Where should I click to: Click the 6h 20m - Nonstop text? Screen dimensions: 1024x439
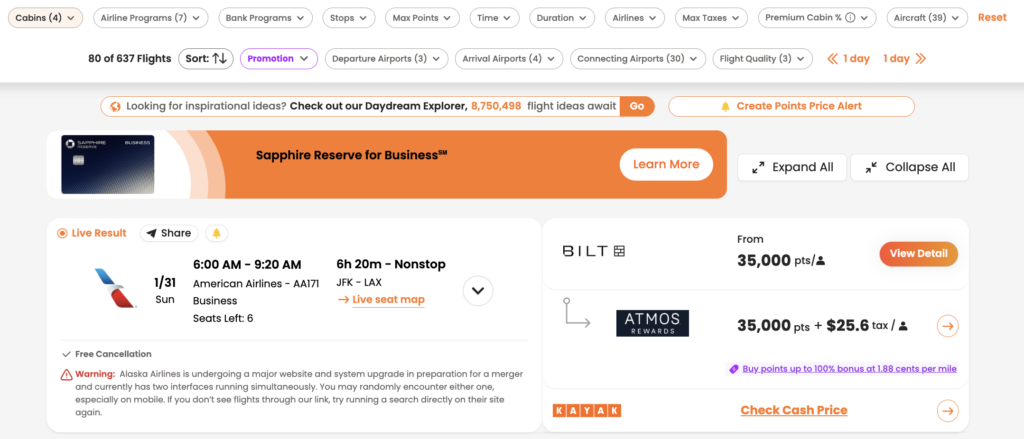coord(391,265)
